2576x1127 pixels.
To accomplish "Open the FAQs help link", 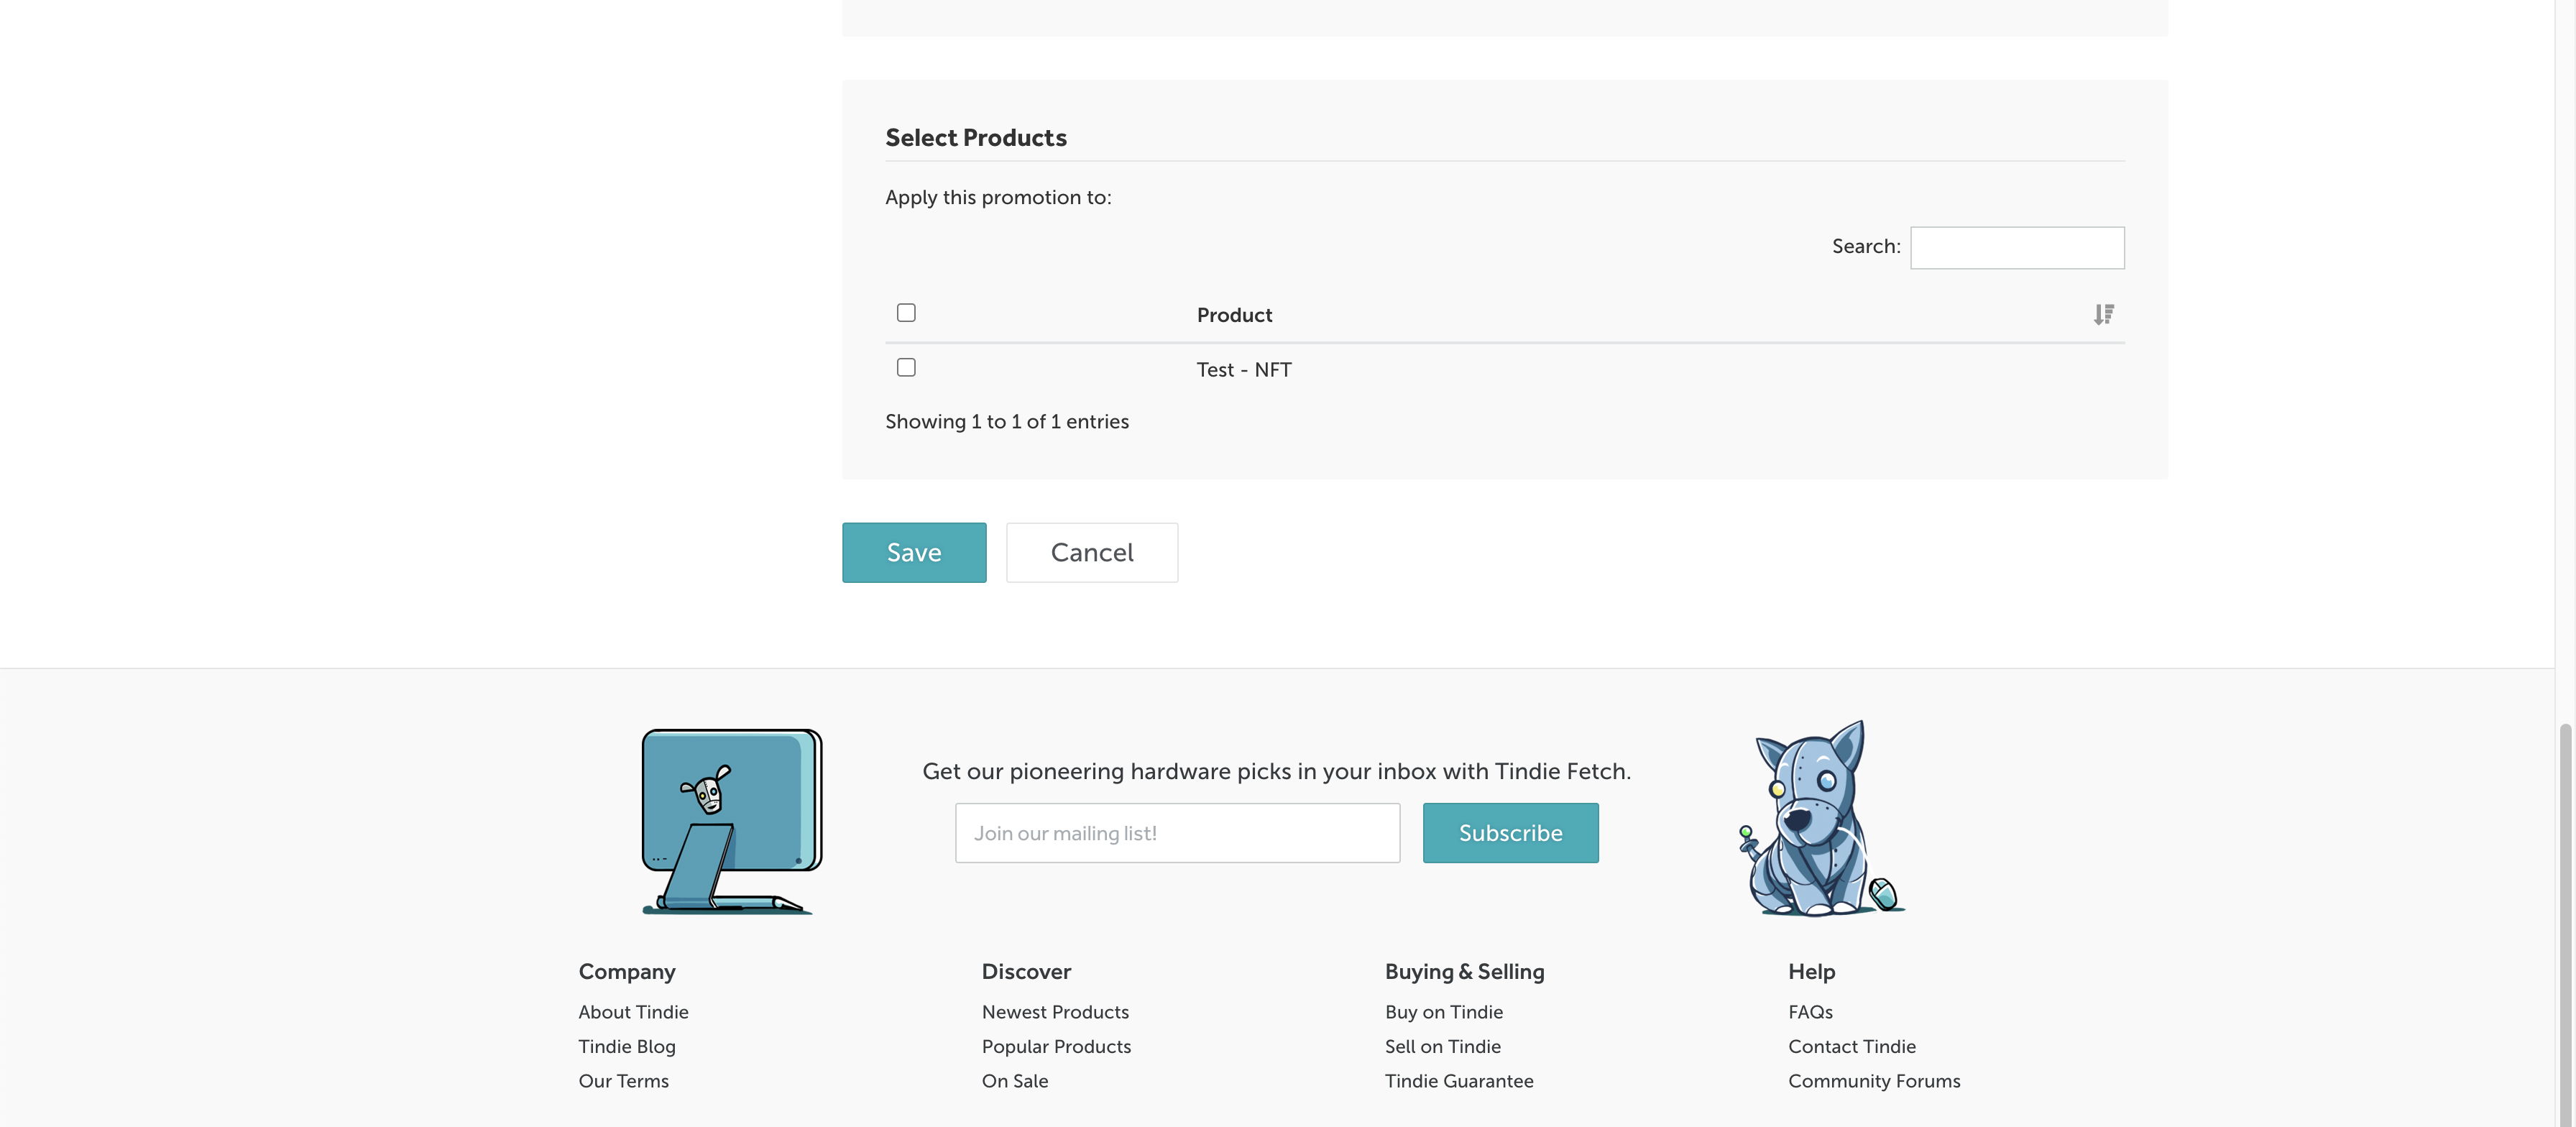I will (x=1810, y=1012).
